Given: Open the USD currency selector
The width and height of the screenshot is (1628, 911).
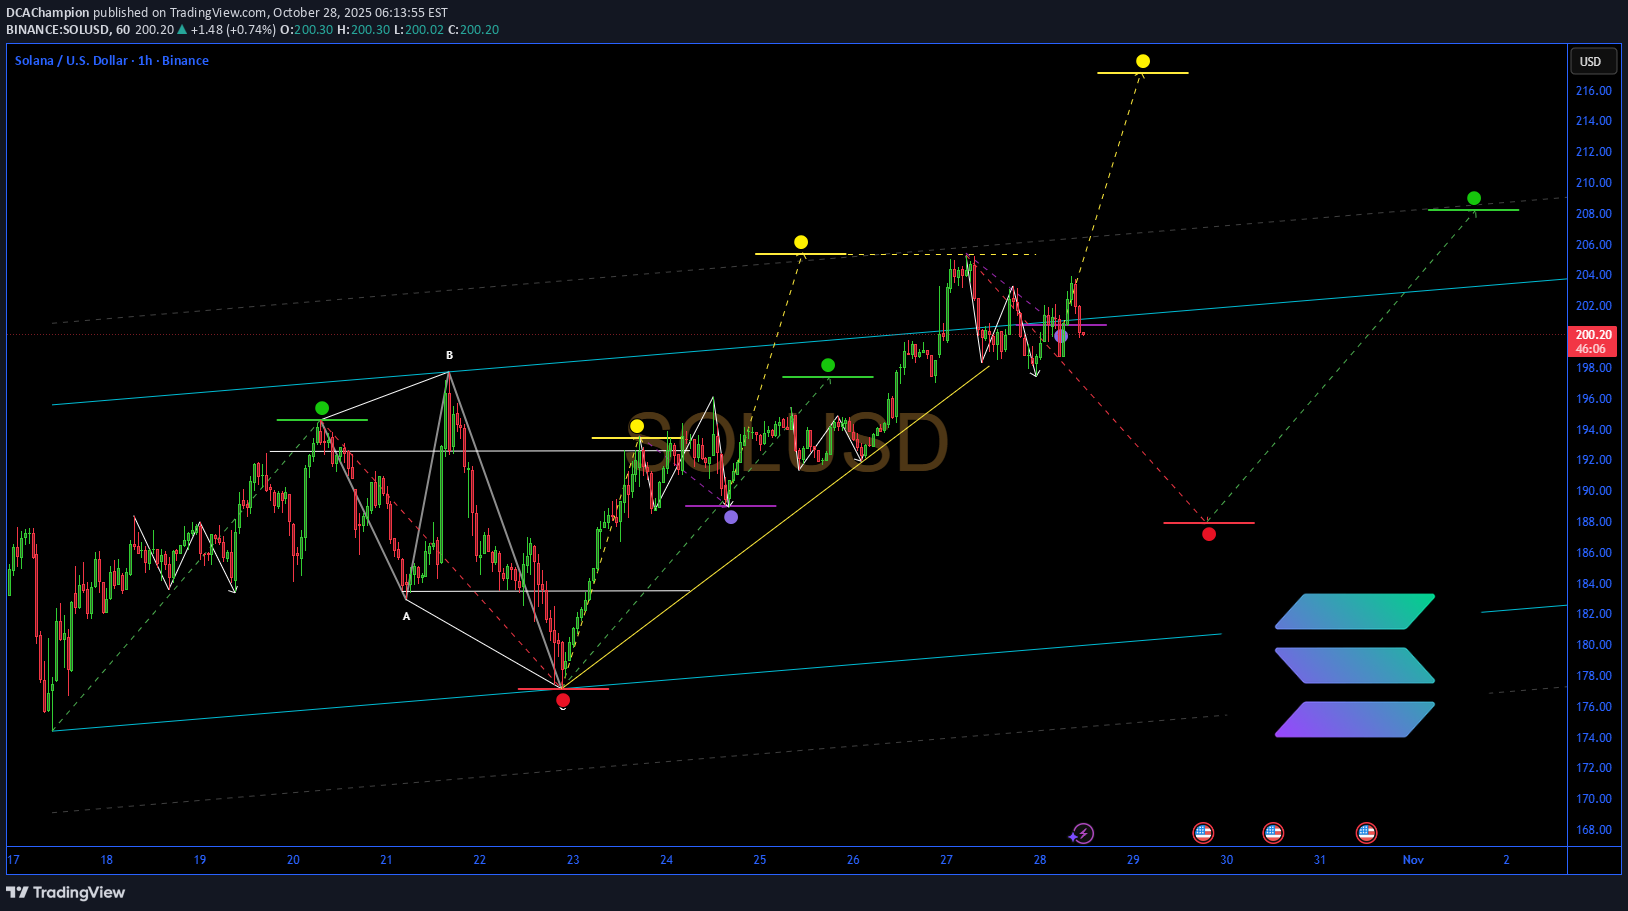Looking at the screenshot, I should 1590,62.
